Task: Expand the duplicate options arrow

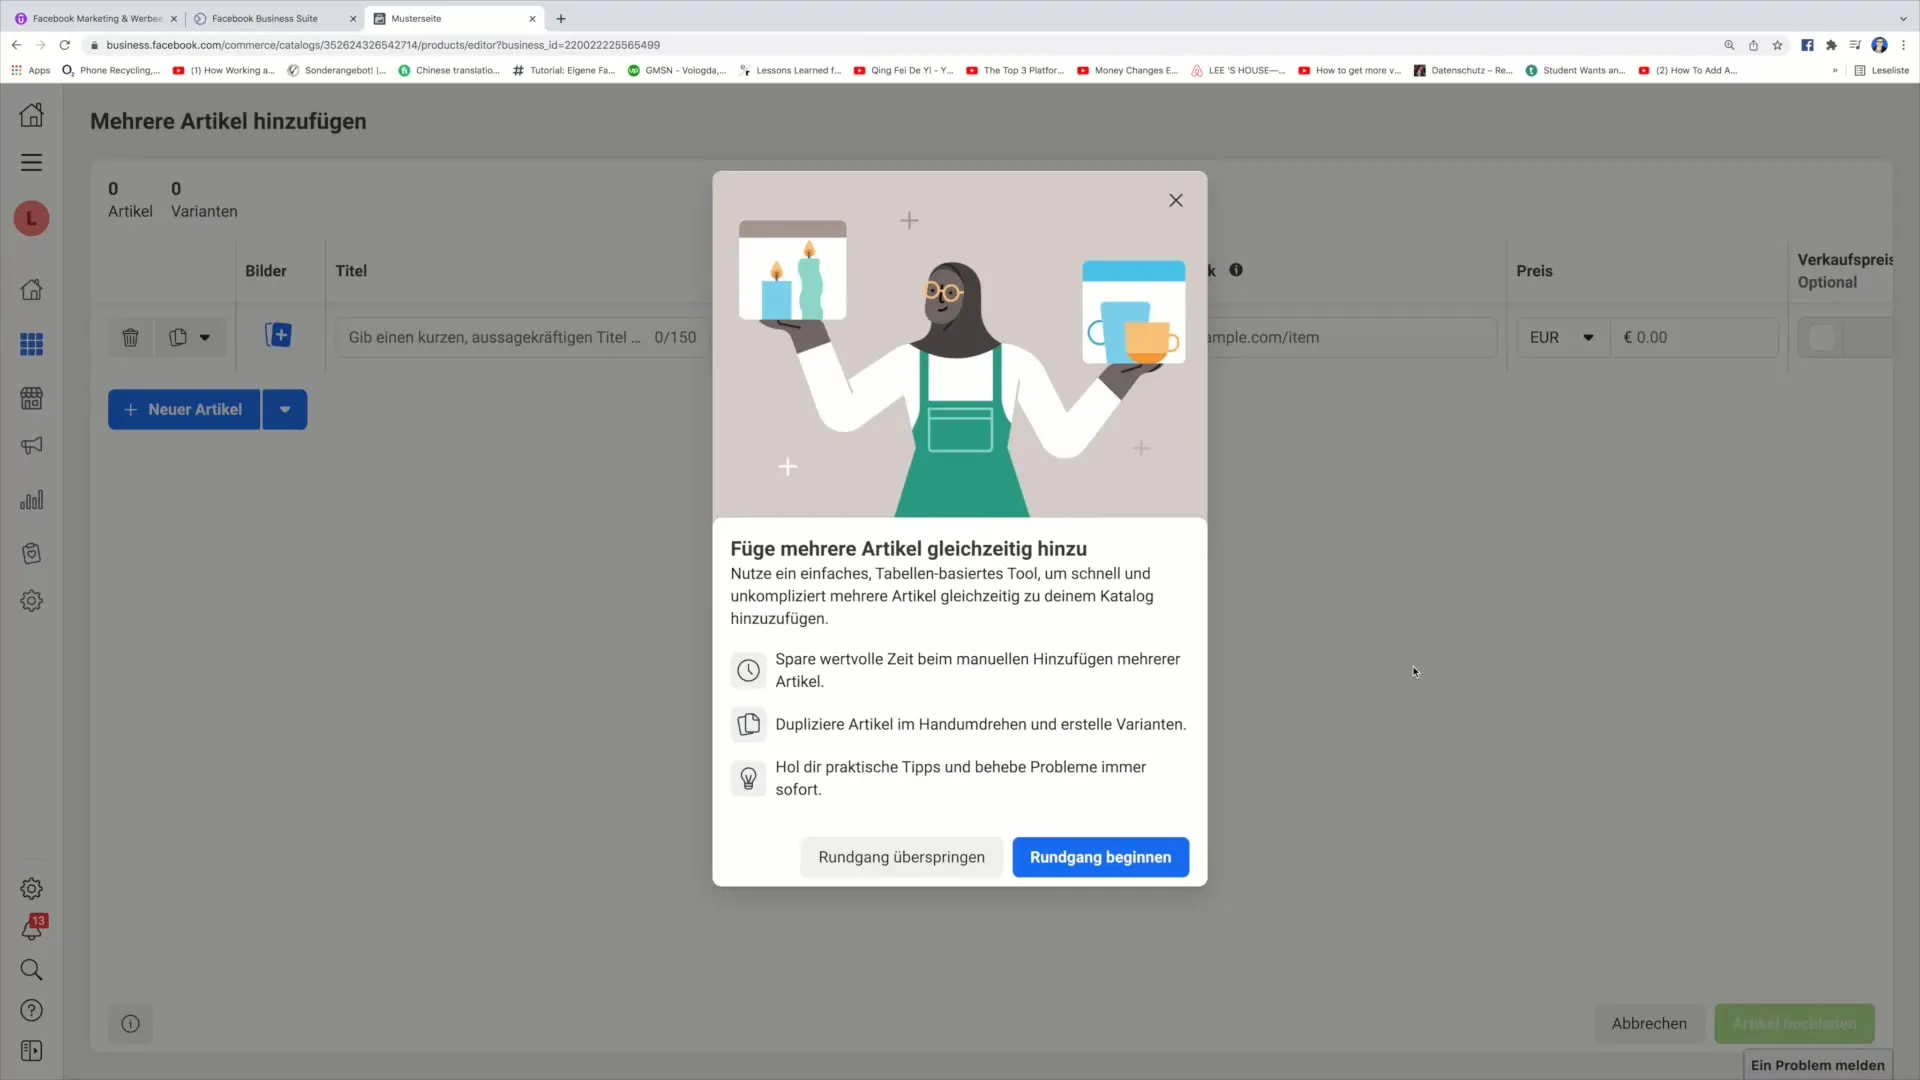Action: pos(205,337)
